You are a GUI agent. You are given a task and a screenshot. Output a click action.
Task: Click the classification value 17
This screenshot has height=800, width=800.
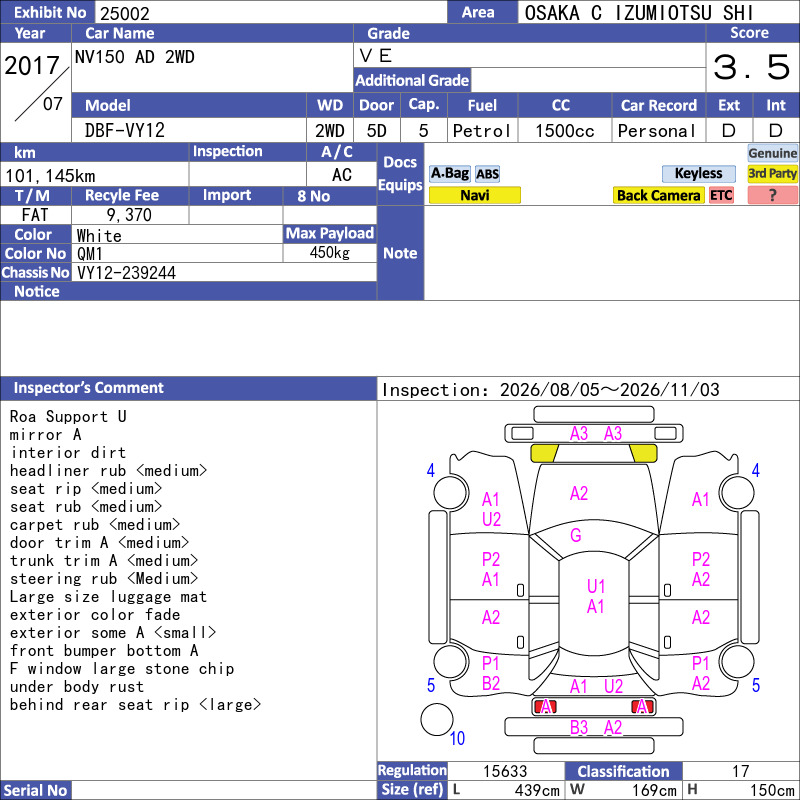tap(740, 771)
